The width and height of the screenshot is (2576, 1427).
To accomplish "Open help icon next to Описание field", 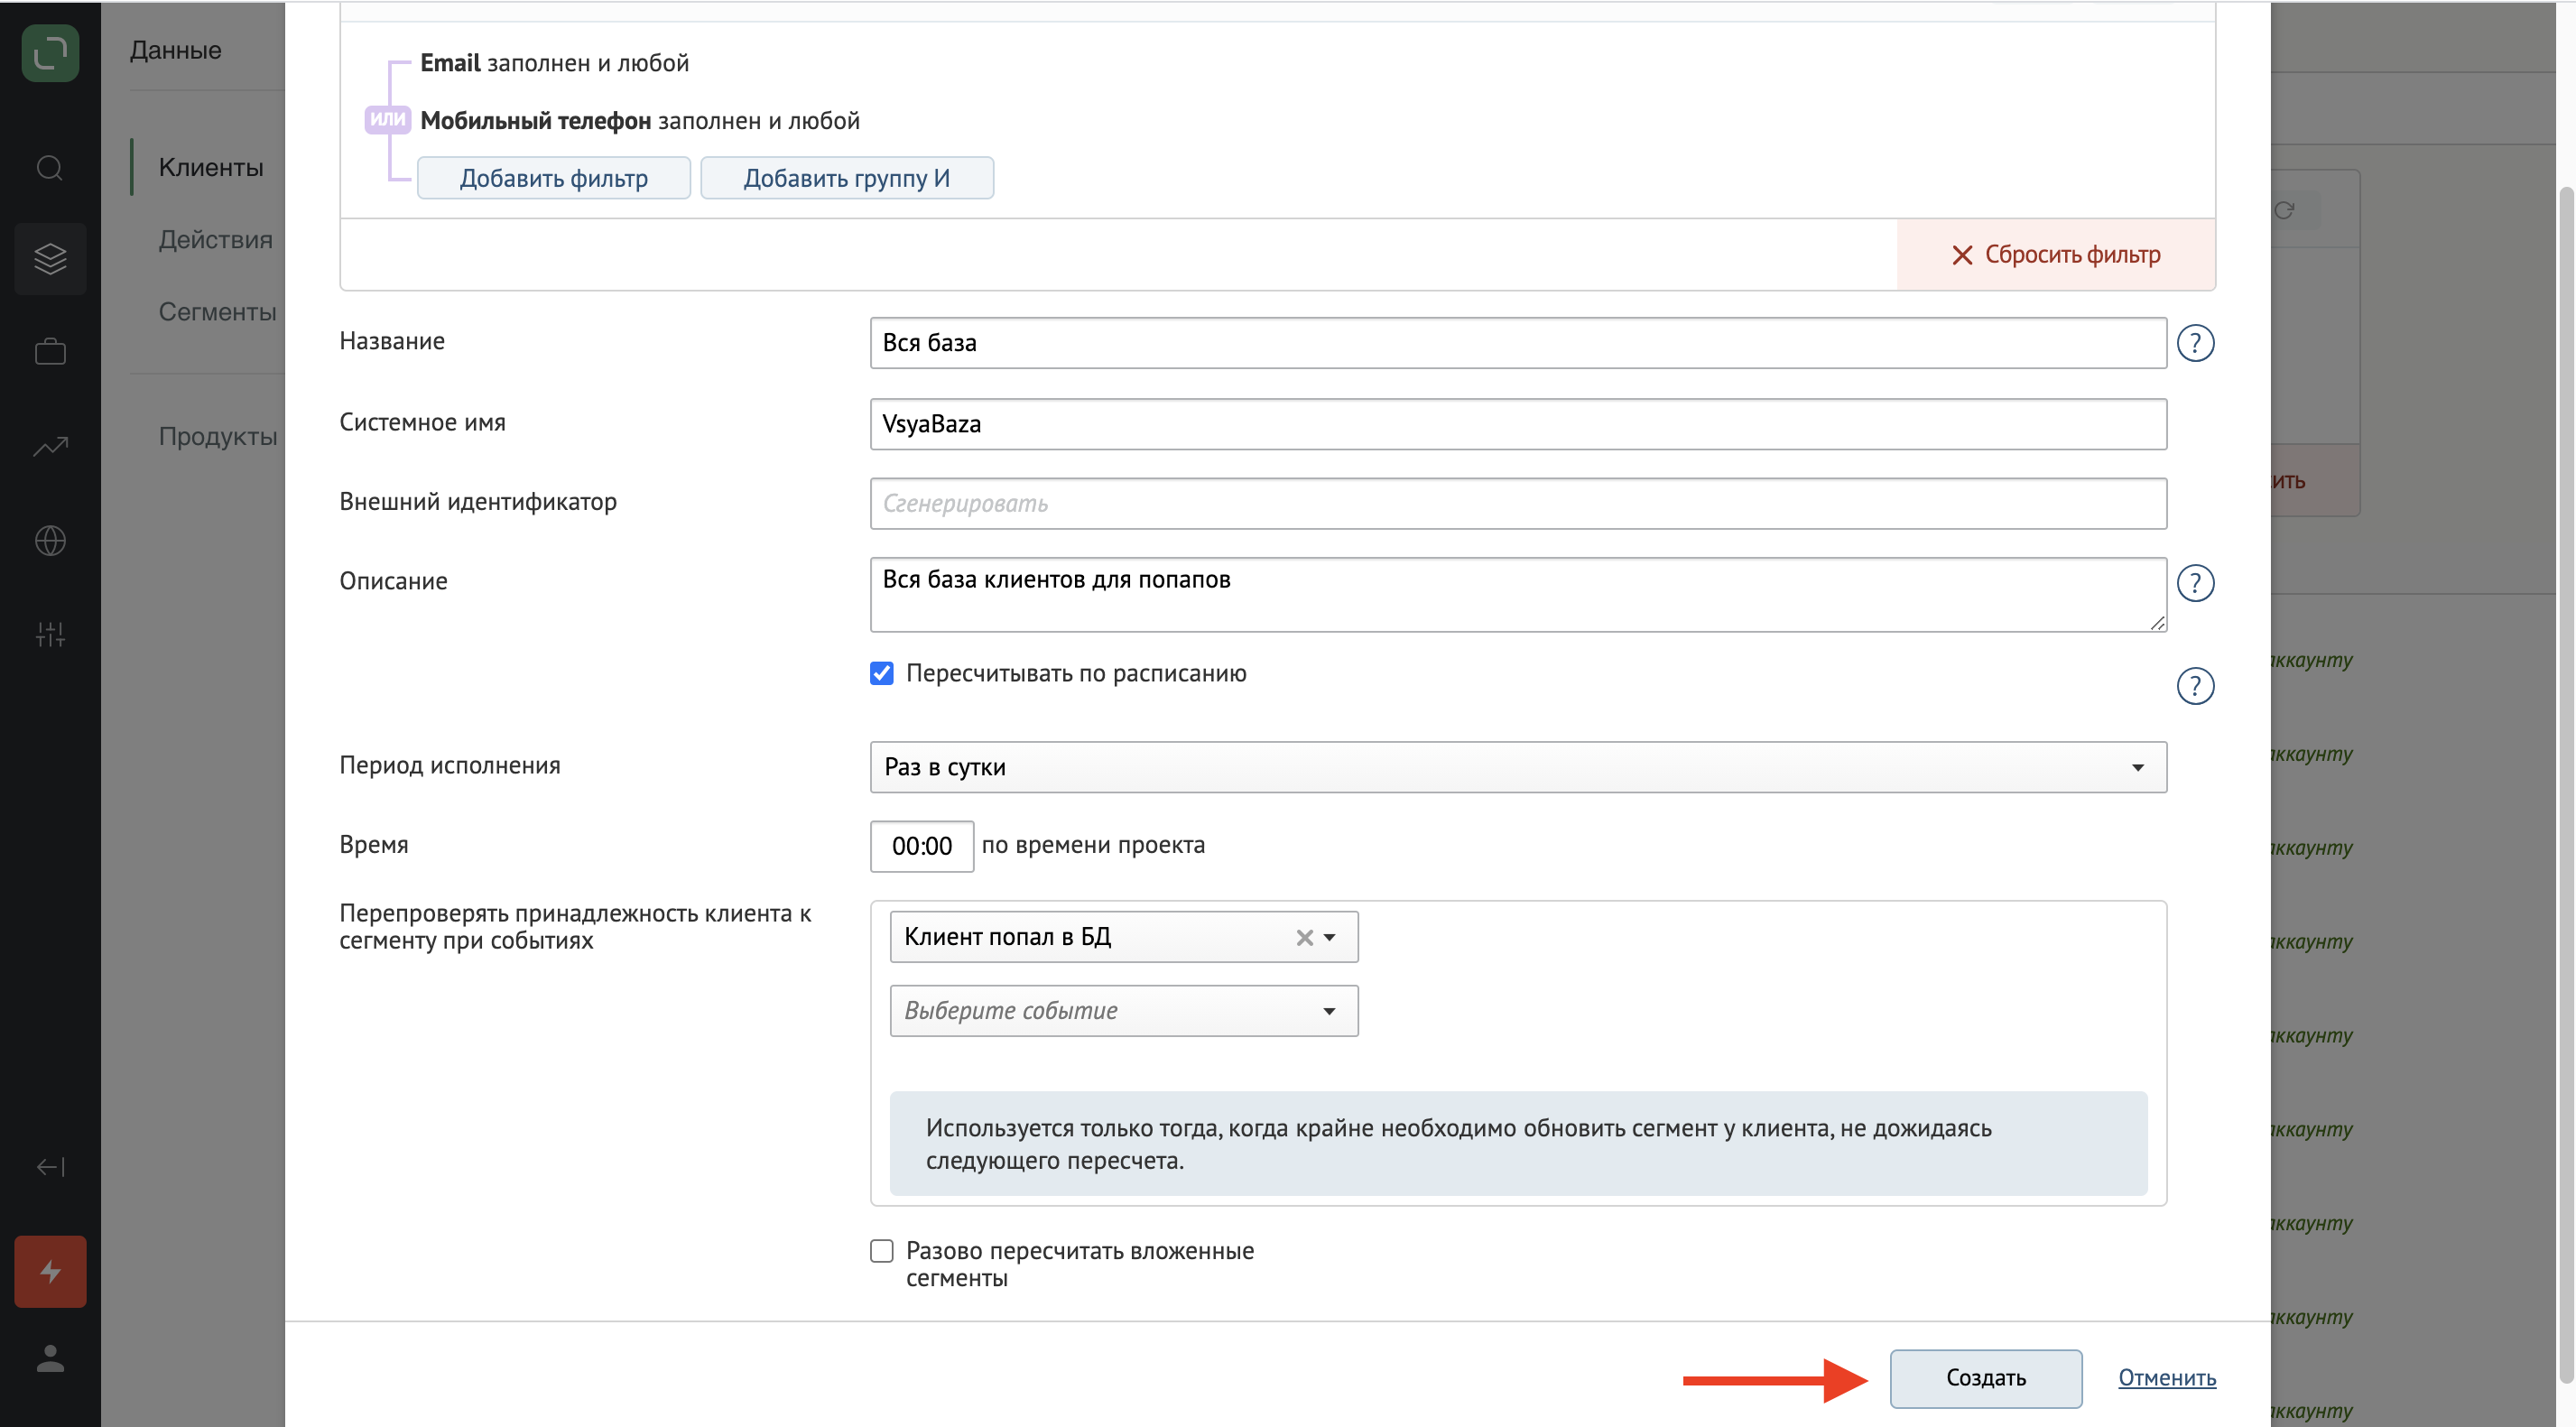I will tap(2195, 582).
